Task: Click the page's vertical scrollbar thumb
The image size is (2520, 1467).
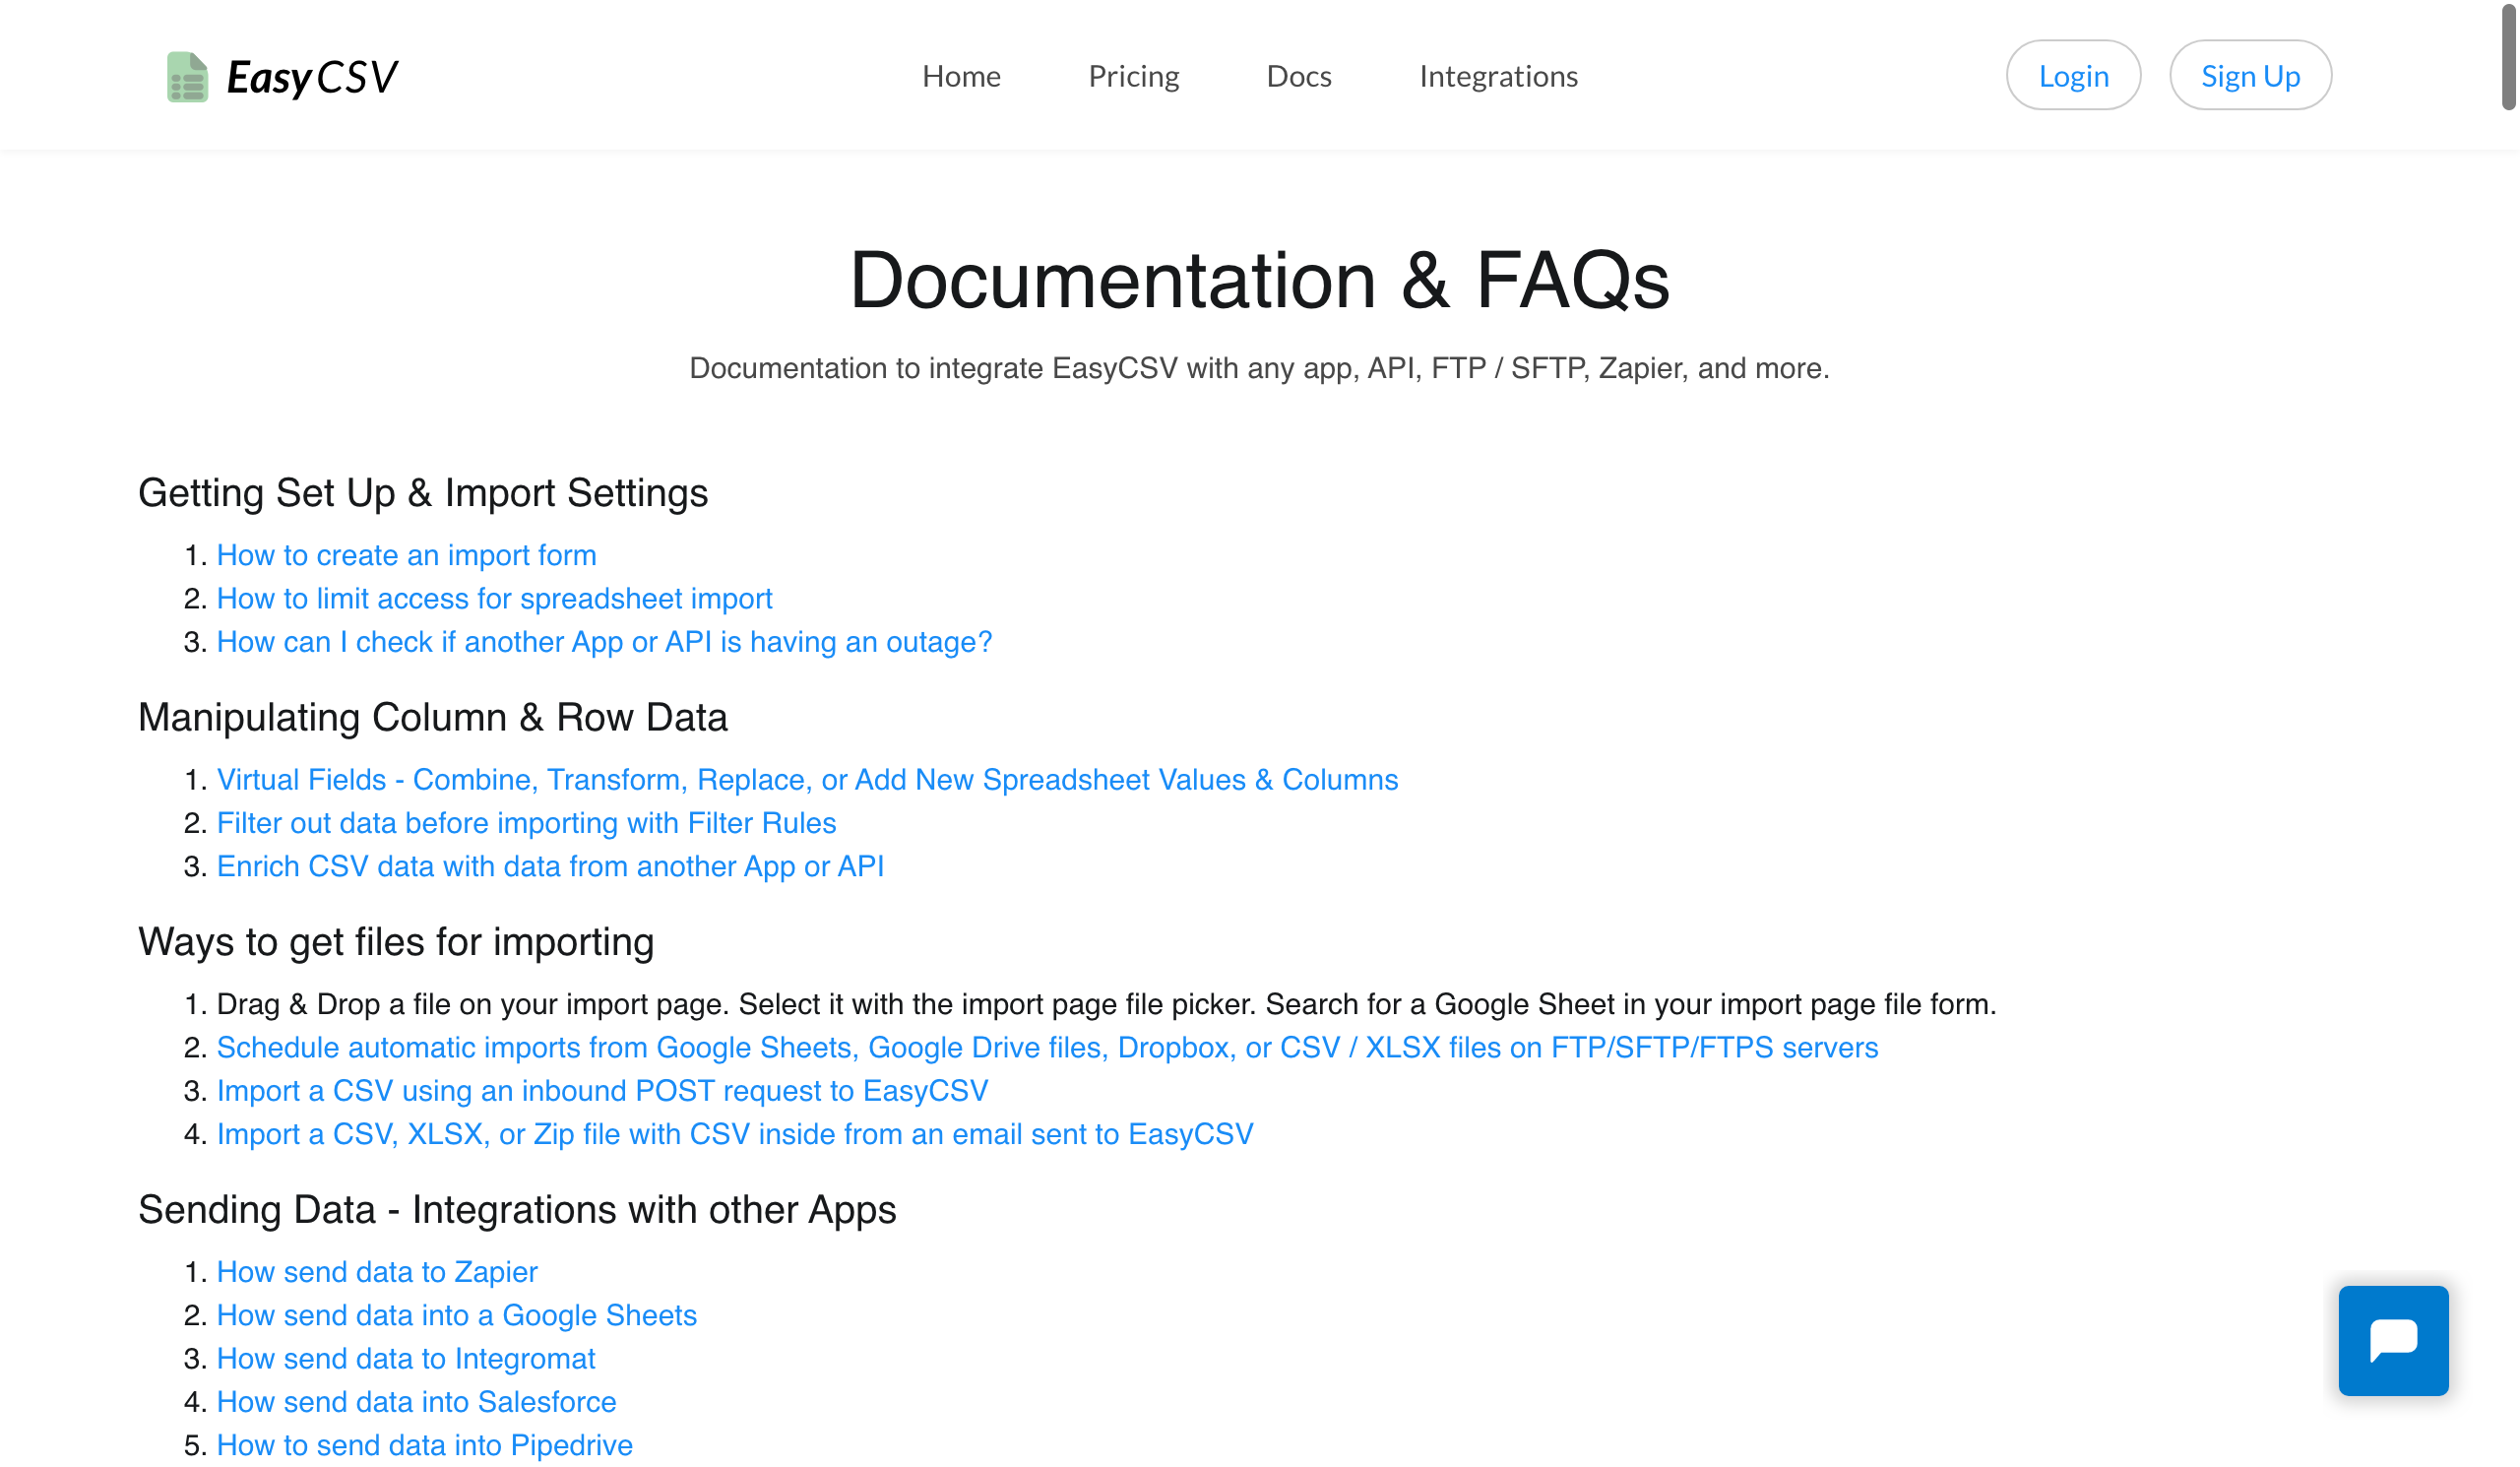Action: [x=2509, y=56]
